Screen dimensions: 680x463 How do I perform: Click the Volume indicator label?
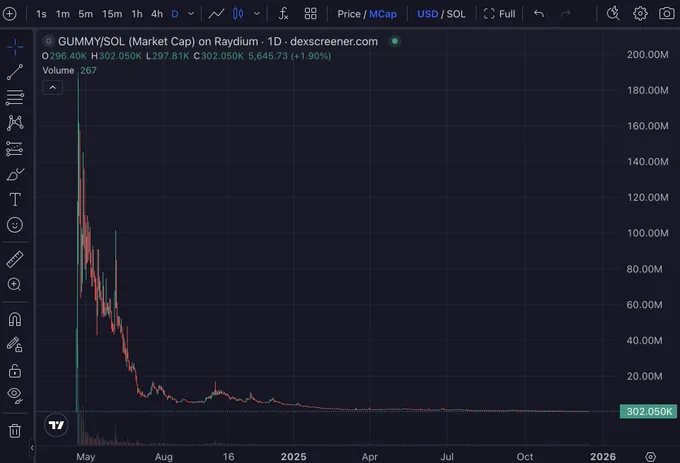(x=58, y=70)
